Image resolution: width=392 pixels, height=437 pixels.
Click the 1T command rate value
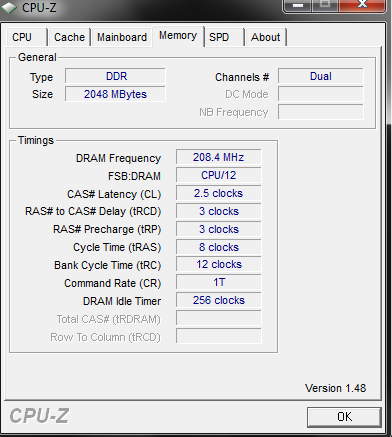(x=219, y=282)
